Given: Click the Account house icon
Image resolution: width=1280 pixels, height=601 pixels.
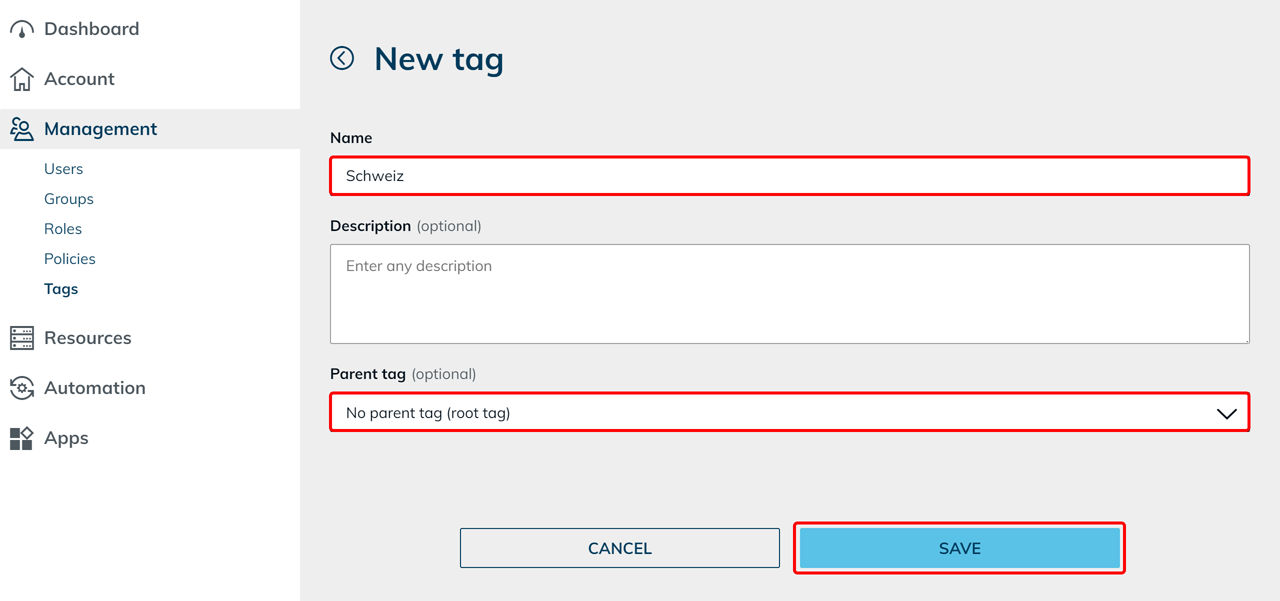Looking at the screenshot, I should (x=22, y=79).
